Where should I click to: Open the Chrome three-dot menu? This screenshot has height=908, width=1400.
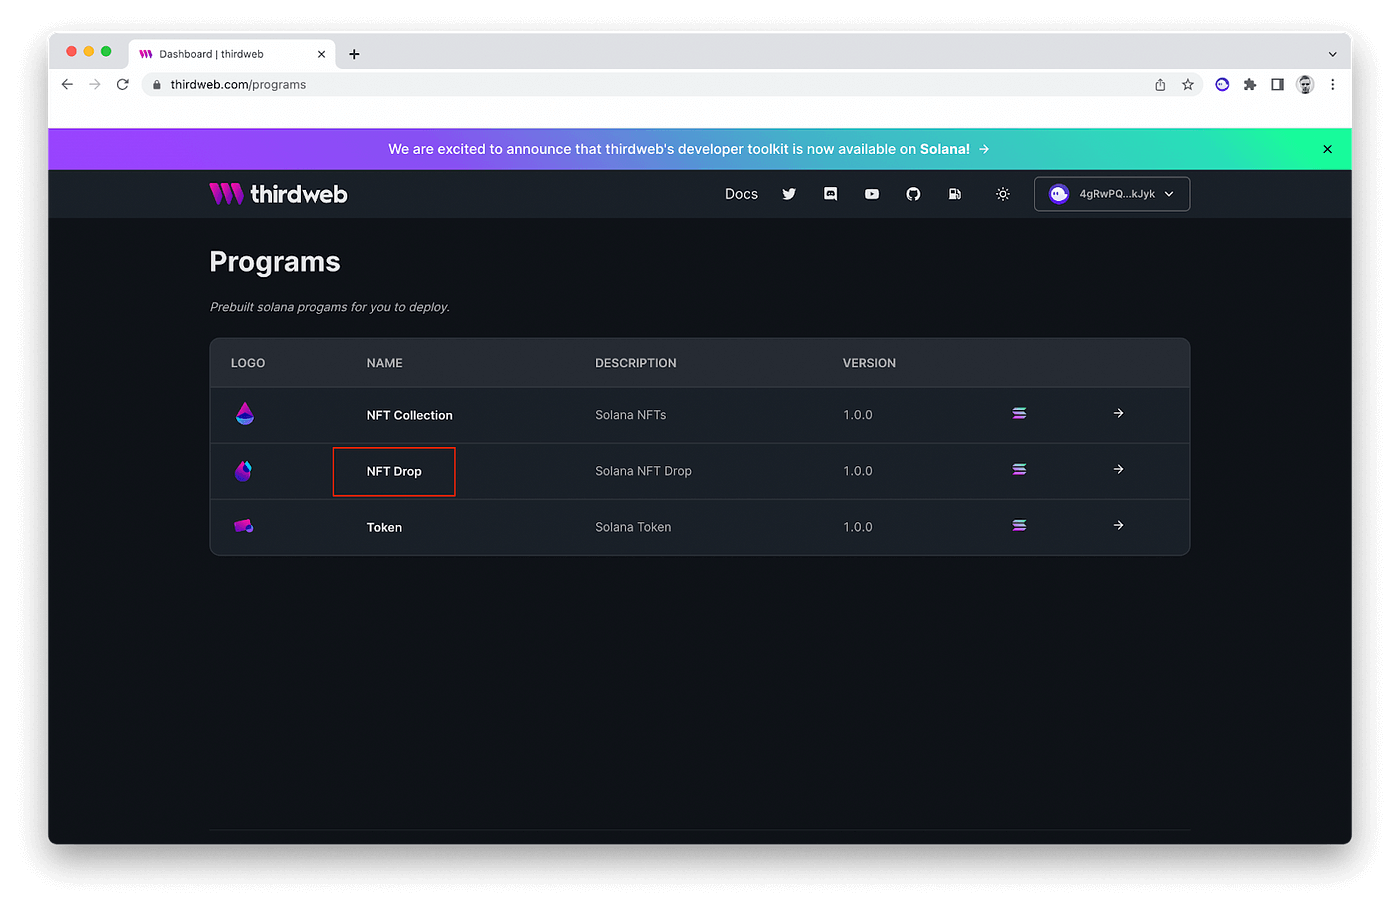[1332, 85]
